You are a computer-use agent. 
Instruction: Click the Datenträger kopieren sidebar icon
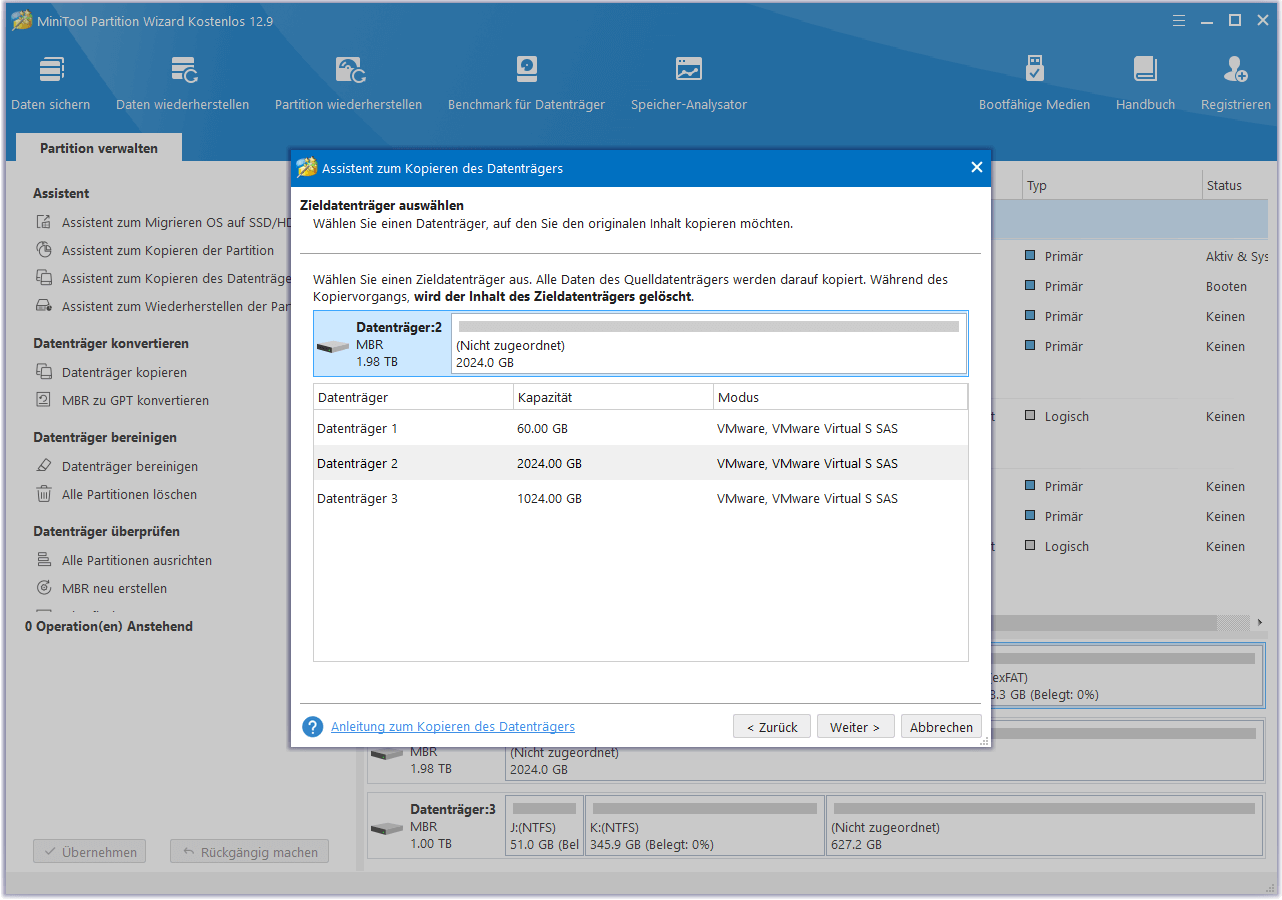click(x=44, y=372)
